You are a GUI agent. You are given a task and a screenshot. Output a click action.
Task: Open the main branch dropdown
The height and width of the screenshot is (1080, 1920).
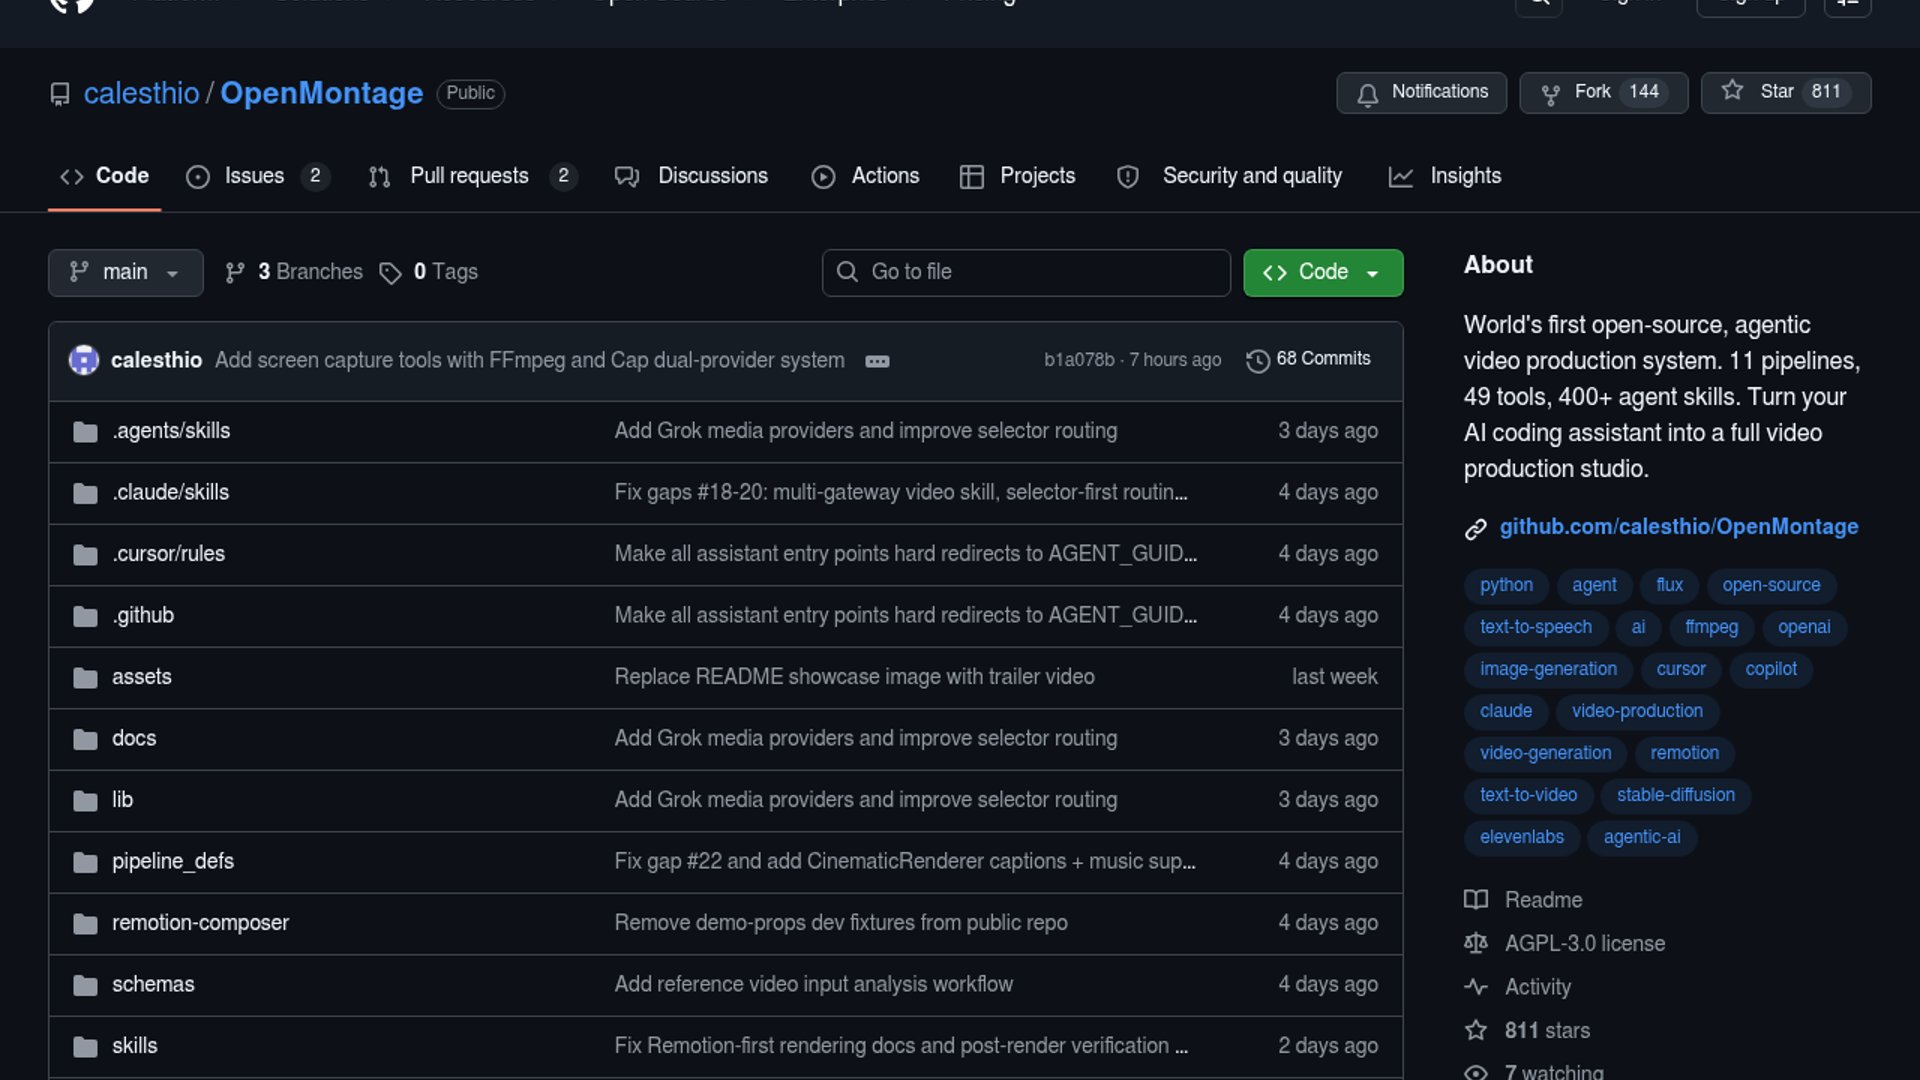point(125,272)
